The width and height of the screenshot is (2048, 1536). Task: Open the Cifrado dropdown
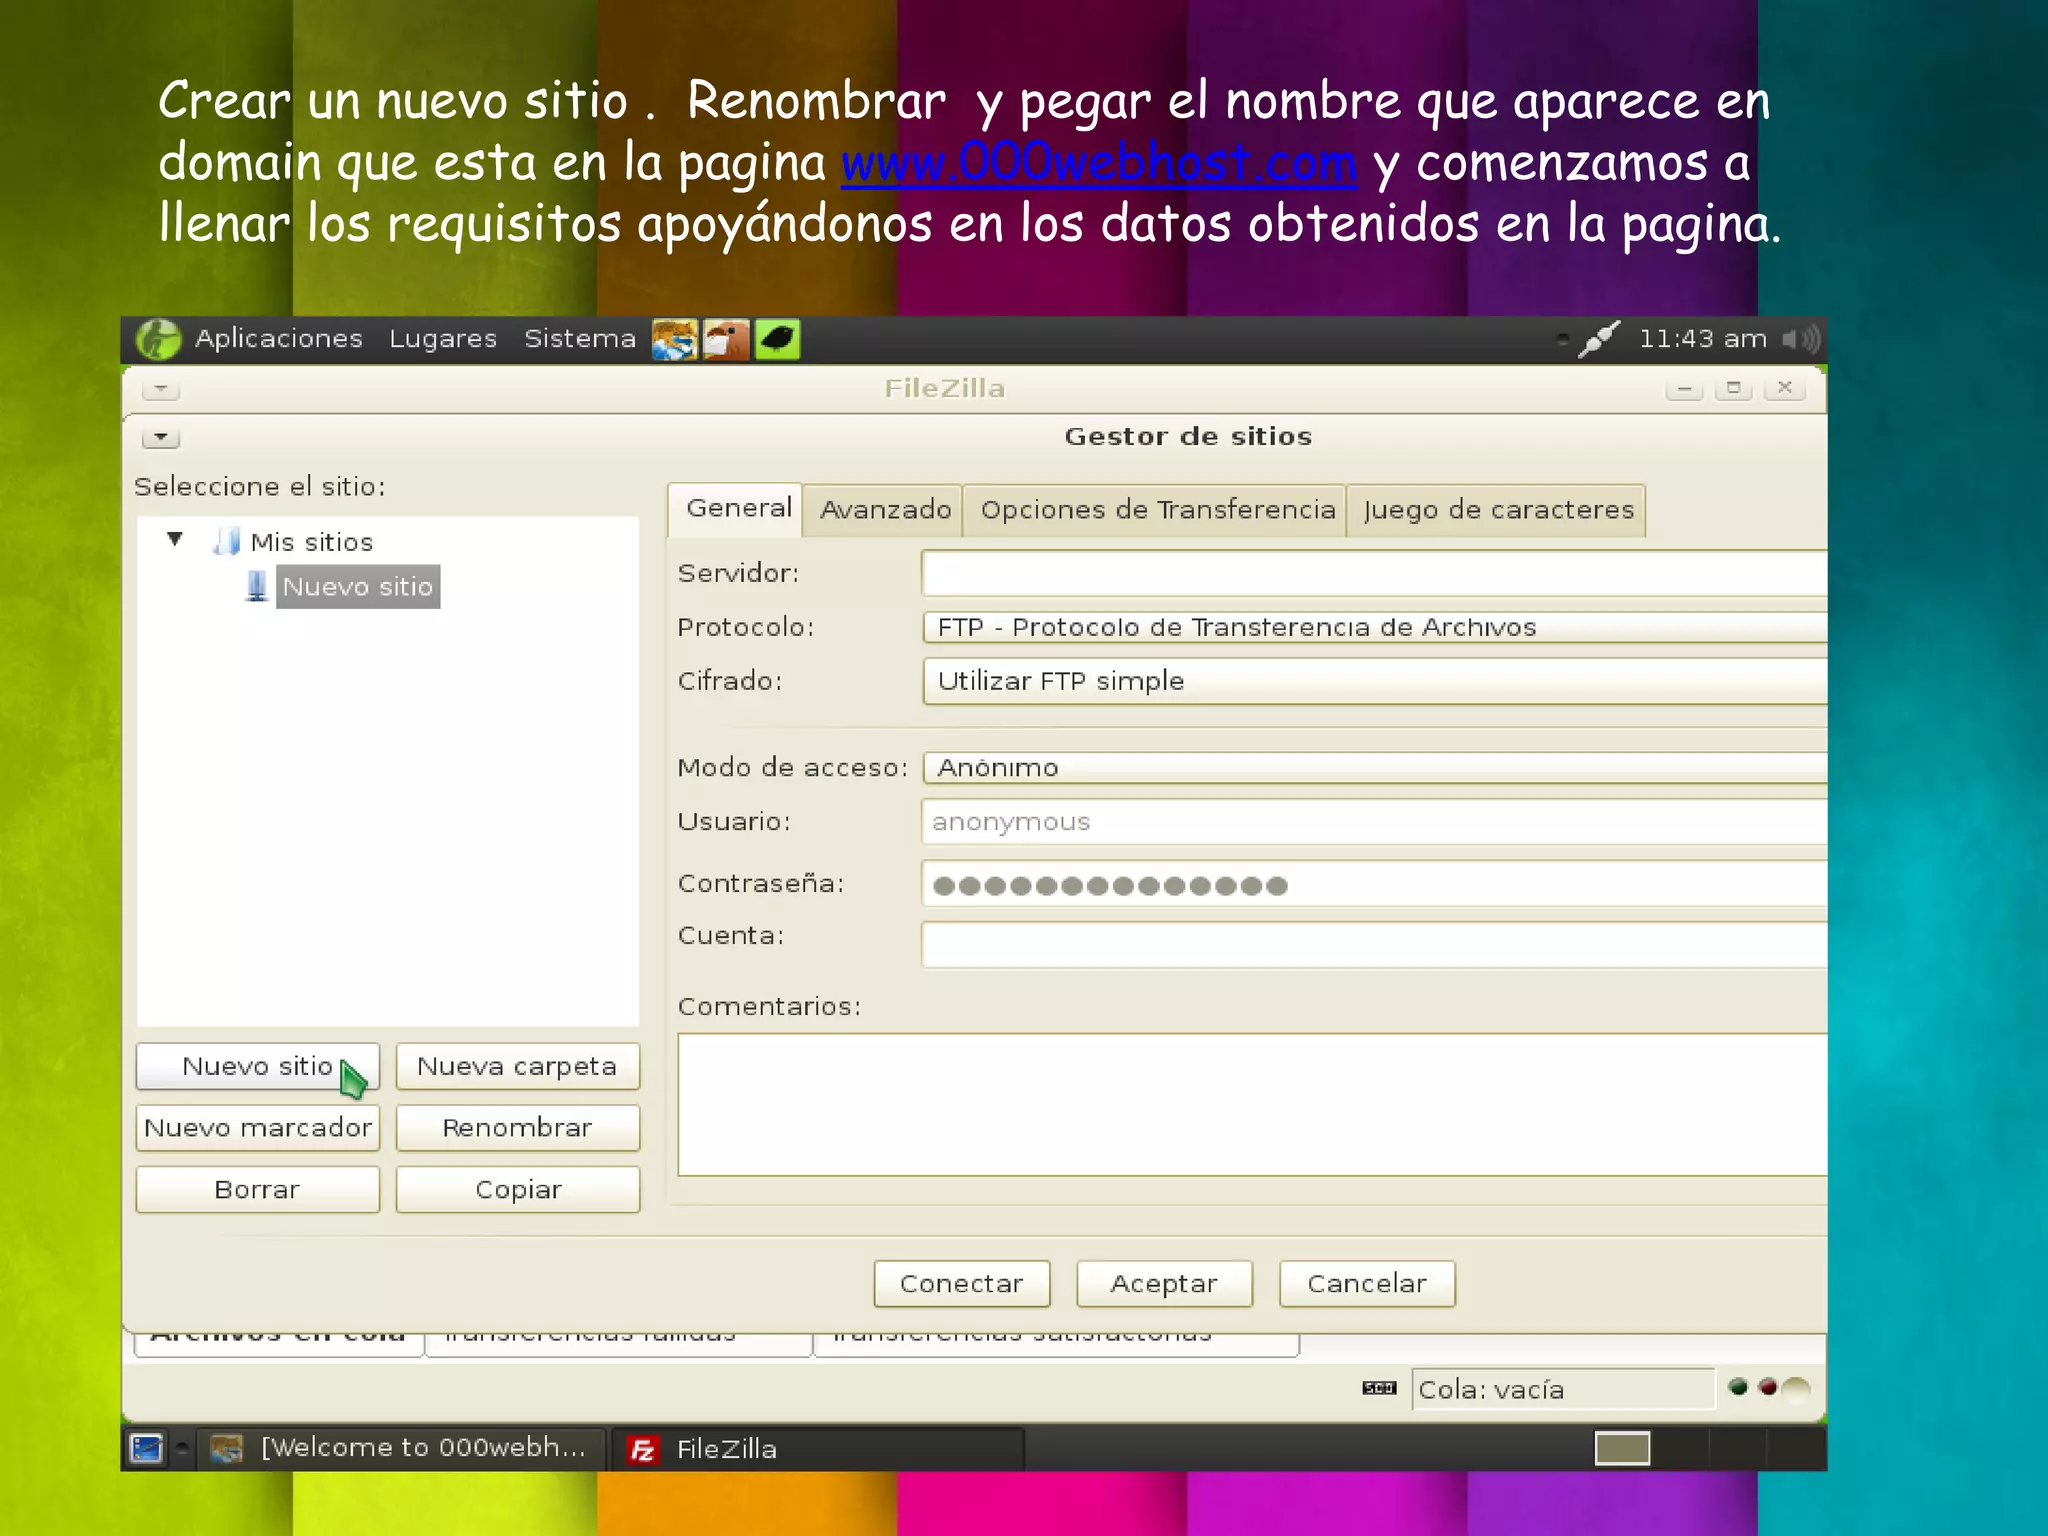tap(1375, 681)
